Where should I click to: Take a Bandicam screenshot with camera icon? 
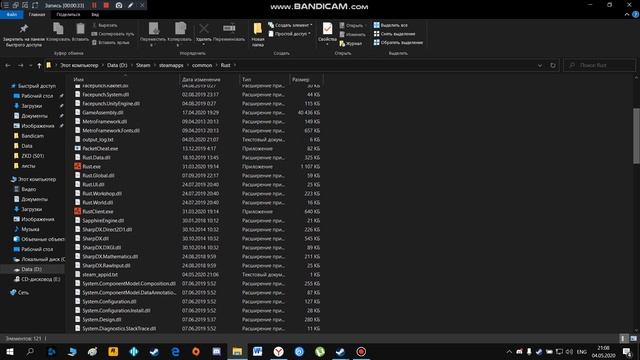[119, 5]
